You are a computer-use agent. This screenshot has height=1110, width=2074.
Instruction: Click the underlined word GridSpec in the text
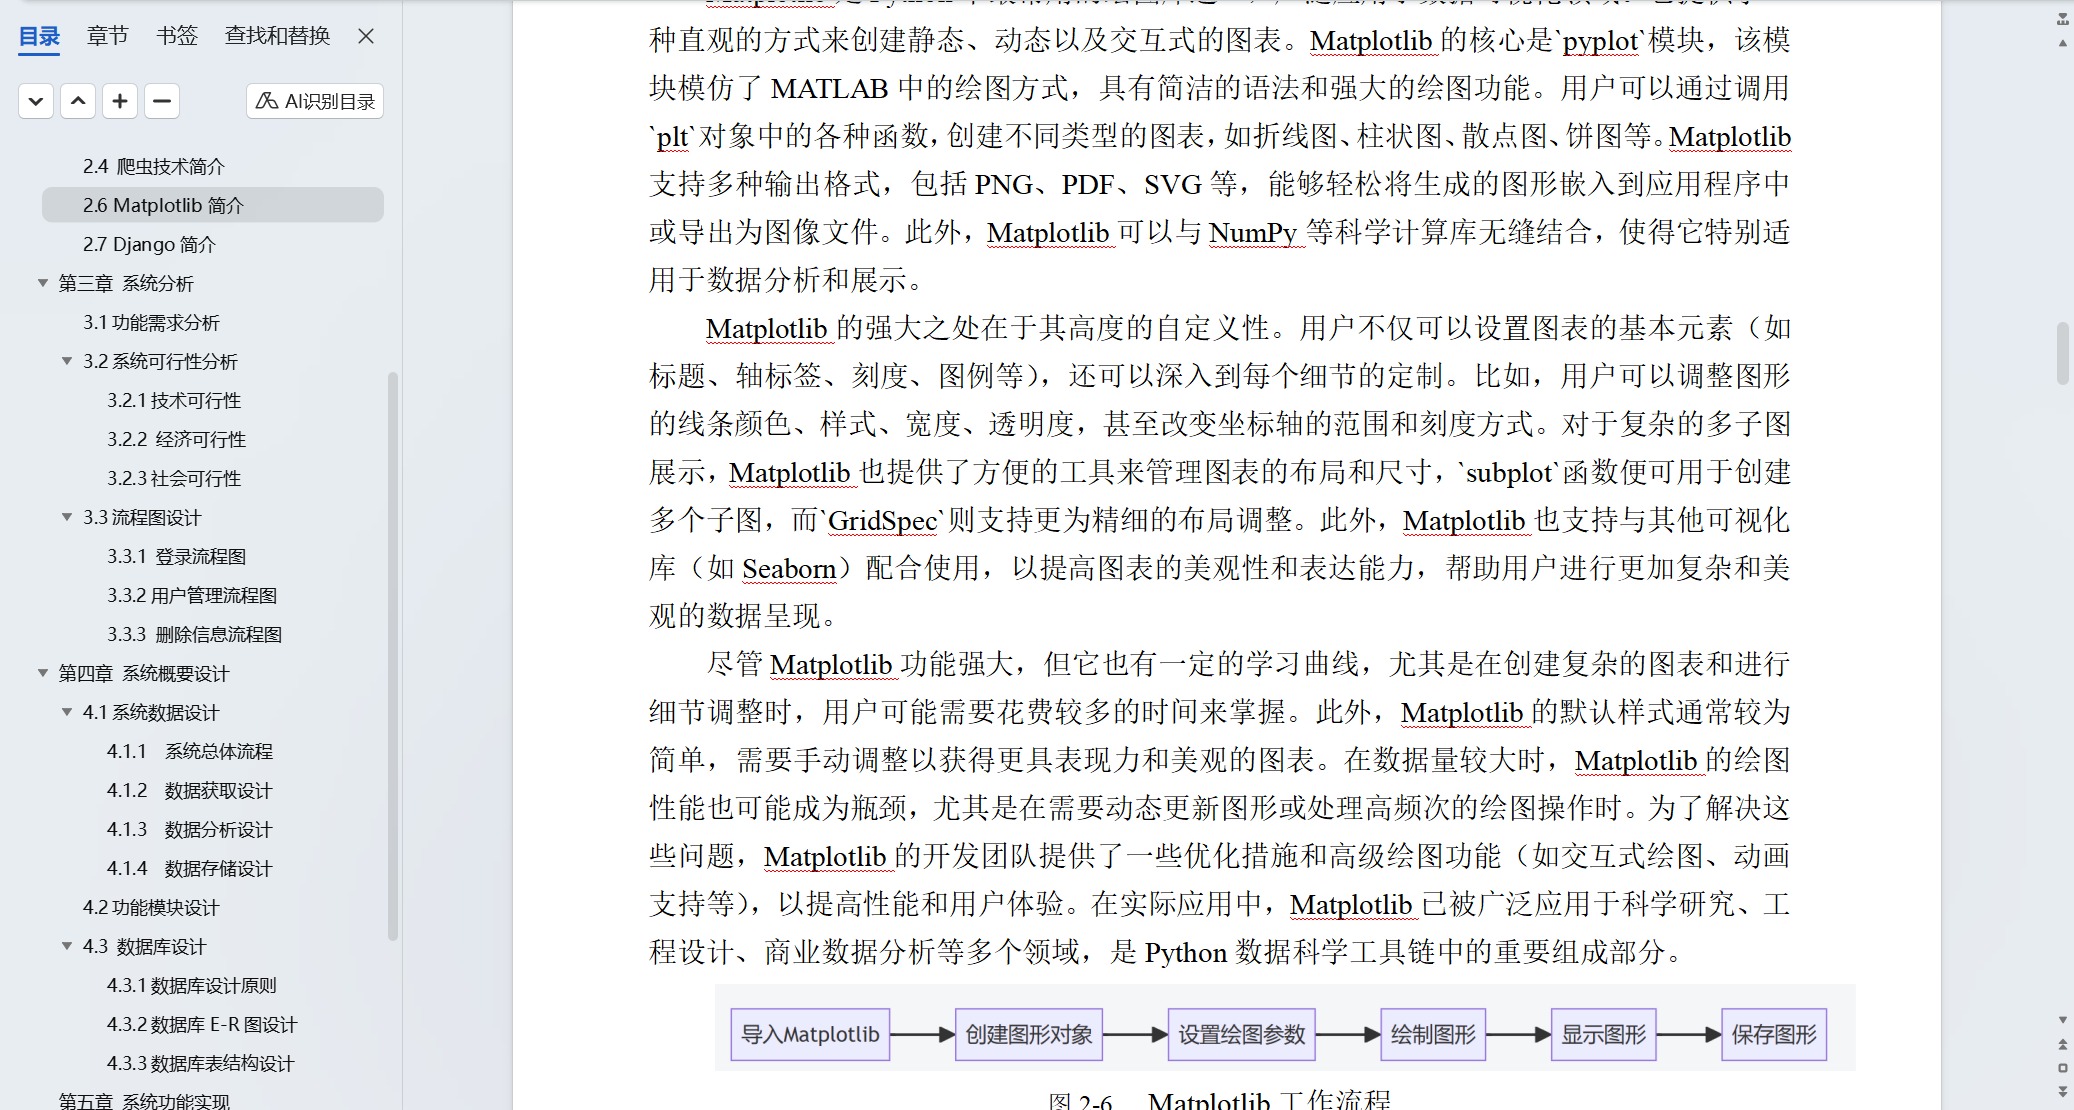coord(882,521)
